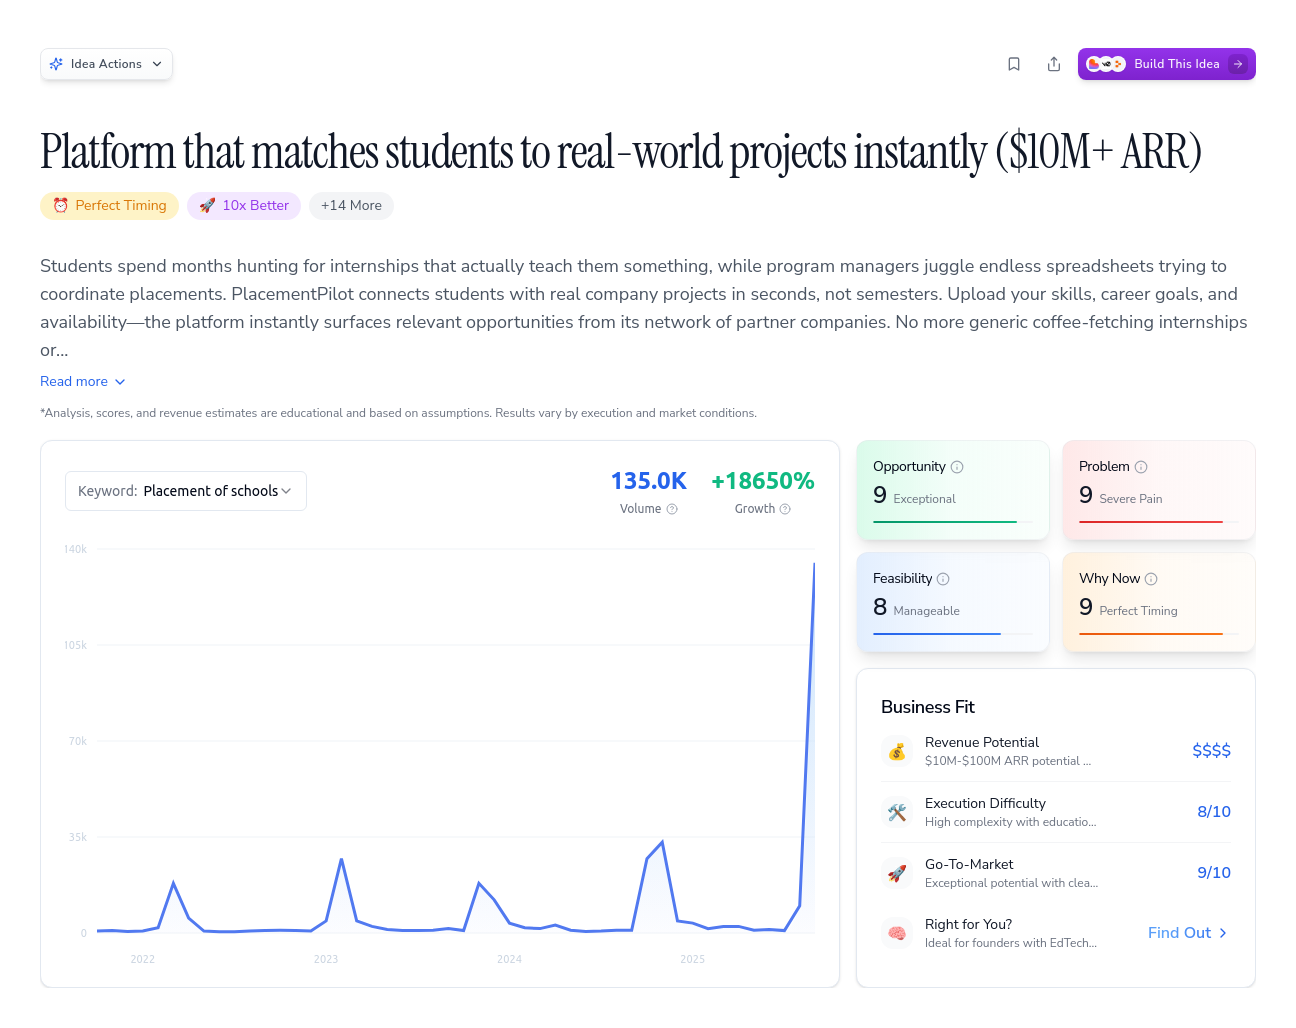Toggle the 10x Better badge
Screen dimensions: 1296x1028
(x=243, y=206)
